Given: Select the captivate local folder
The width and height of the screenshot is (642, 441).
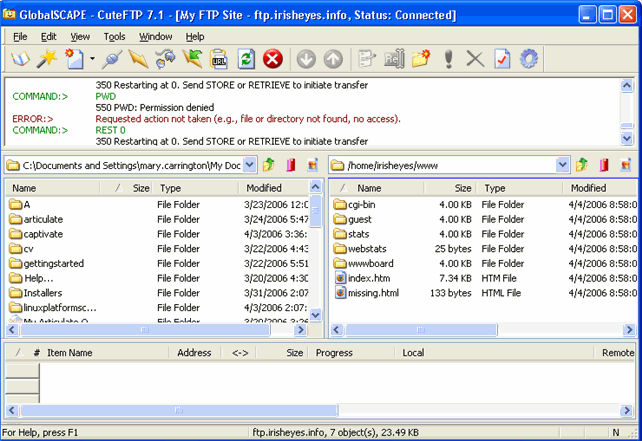Looking at the screenshot, I should (x=37, y=234).
